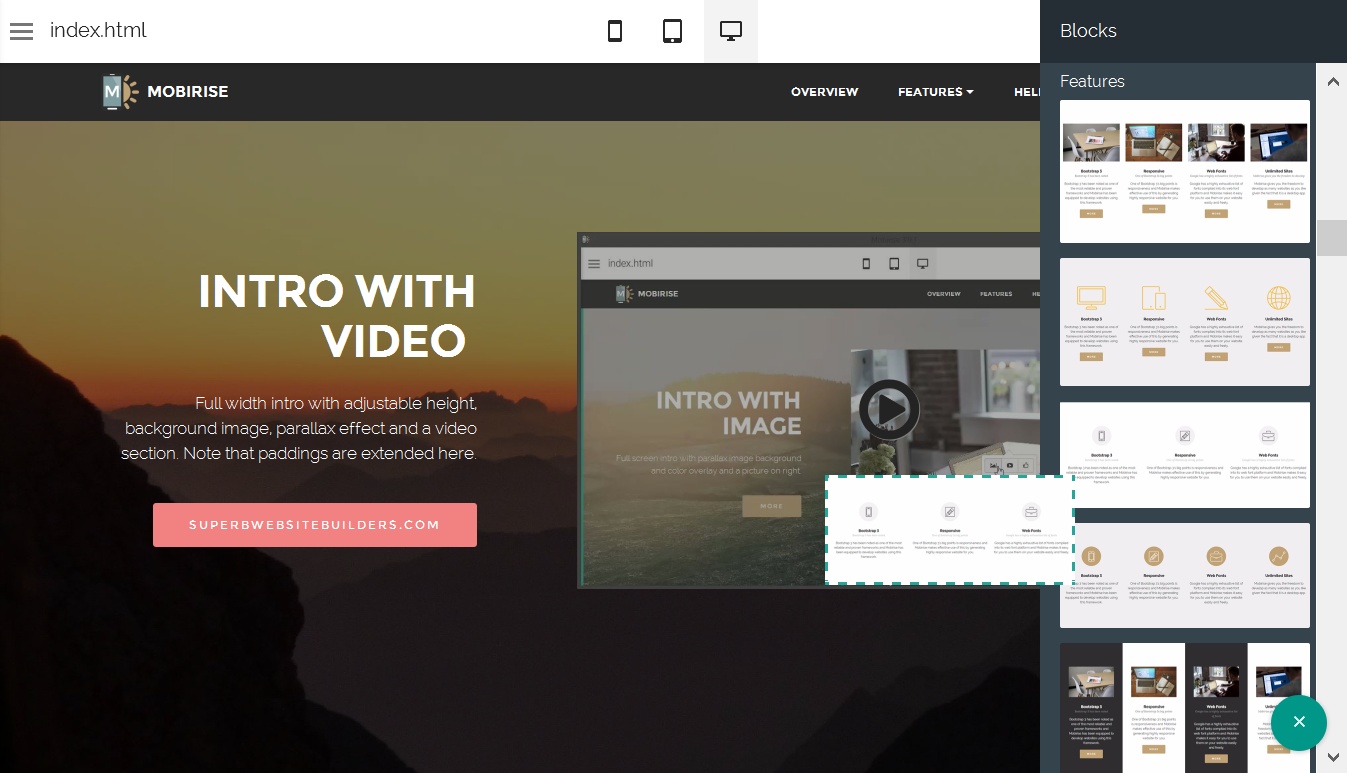This screenshot has height=773, width=1347.
Task: Select the desktop preview mode
Action: pos(730,31)
